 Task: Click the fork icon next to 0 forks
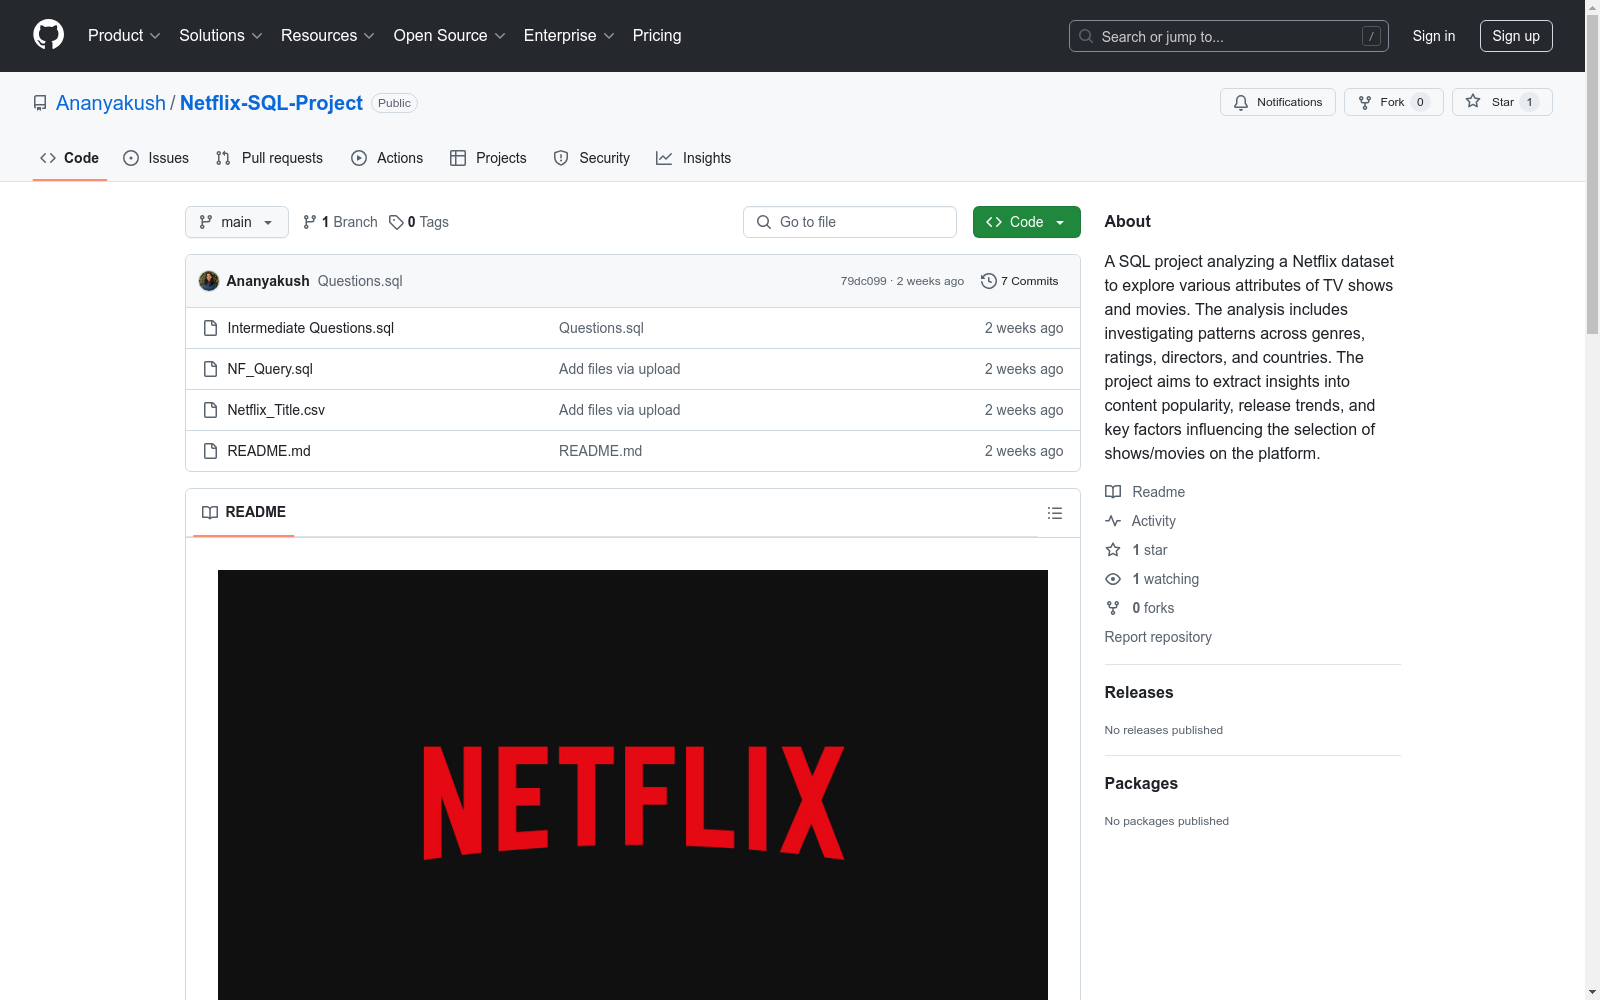point(1113,608)
